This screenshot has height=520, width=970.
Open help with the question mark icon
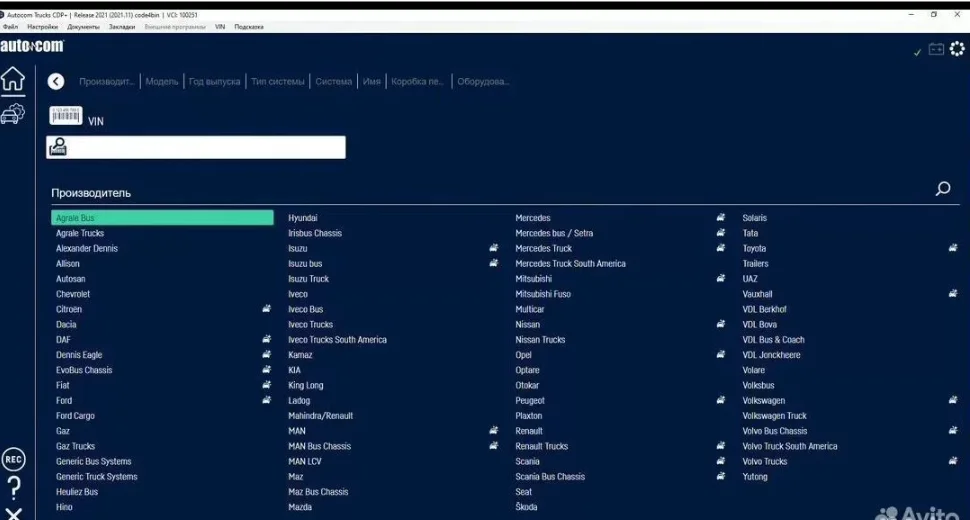14,488
